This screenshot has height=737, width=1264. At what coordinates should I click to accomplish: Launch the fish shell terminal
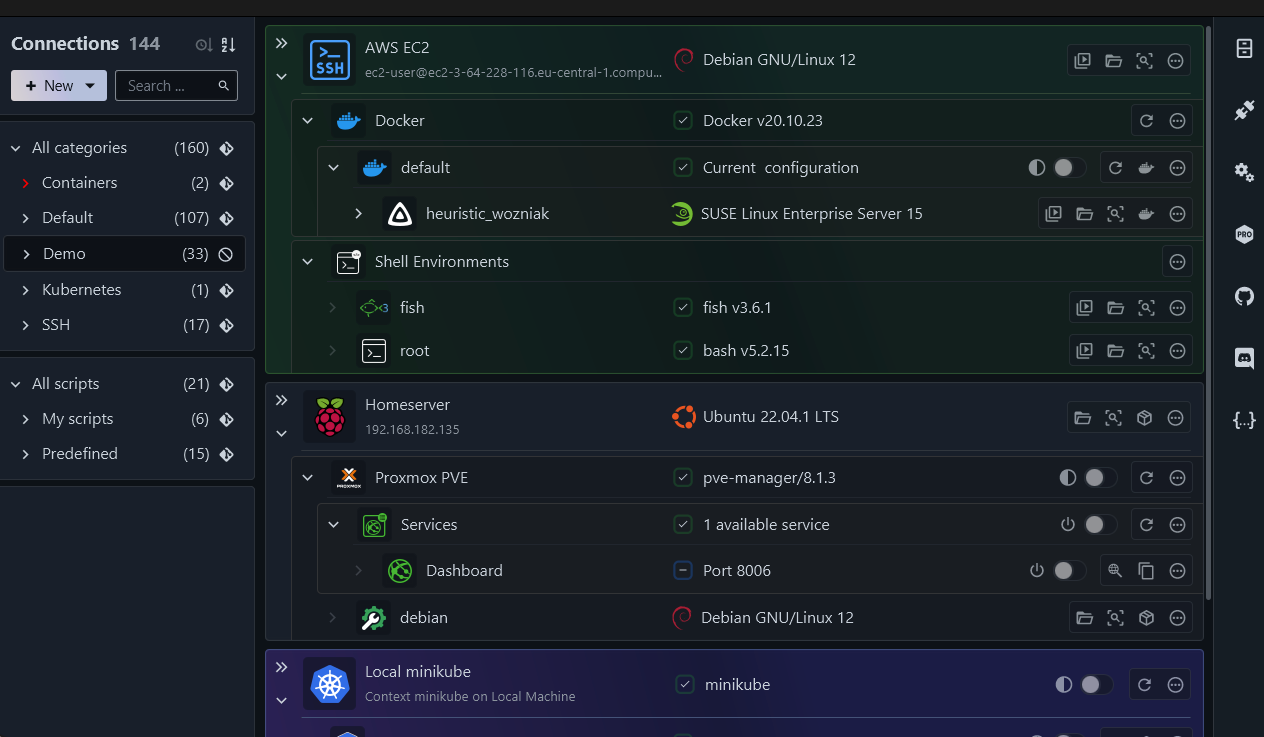point(1084,308)
